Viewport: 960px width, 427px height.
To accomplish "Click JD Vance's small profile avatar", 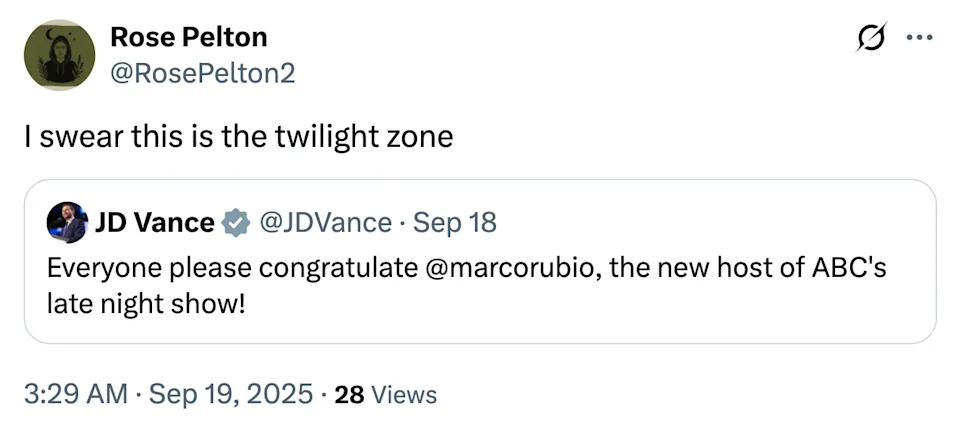I will click(x=67, y=222).
